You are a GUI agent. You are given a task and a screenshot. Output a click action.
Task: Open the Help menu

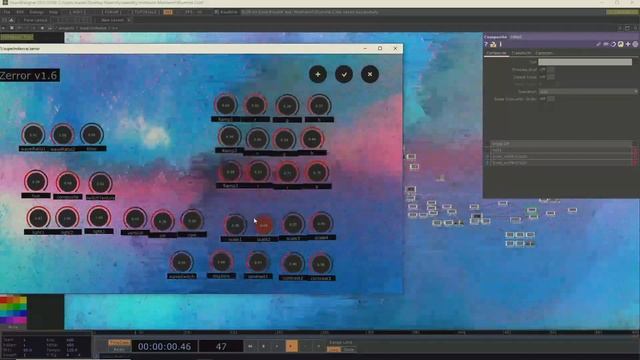[53, 12]
